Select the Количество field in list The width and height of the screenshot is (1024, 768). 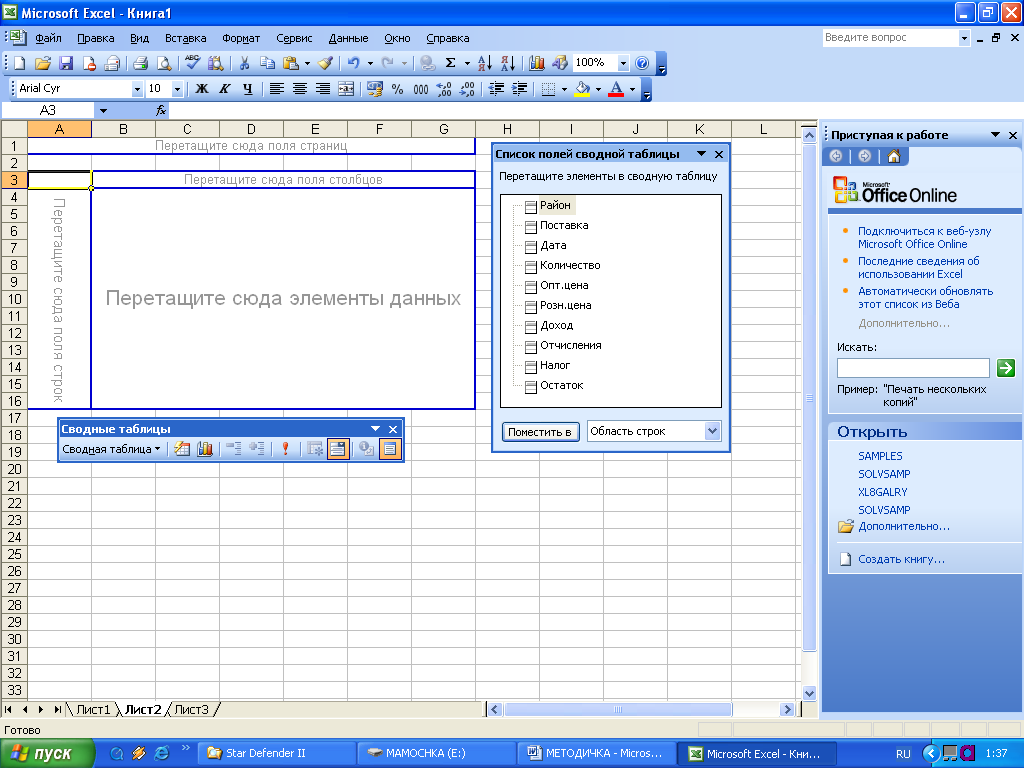[569, 265]
